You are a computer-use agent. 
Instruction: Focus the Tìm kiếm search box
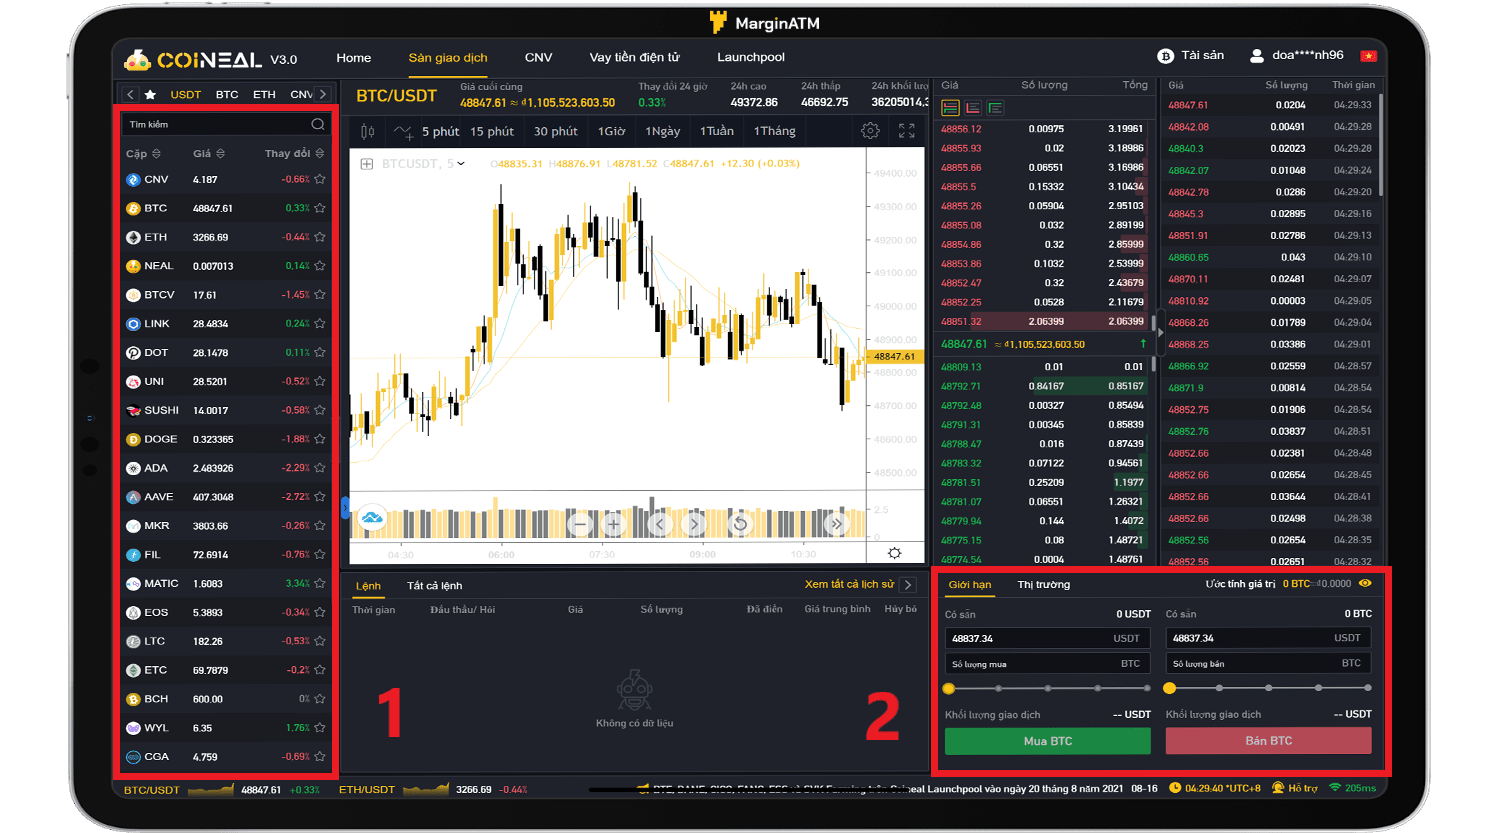click(x=226, y=124)
